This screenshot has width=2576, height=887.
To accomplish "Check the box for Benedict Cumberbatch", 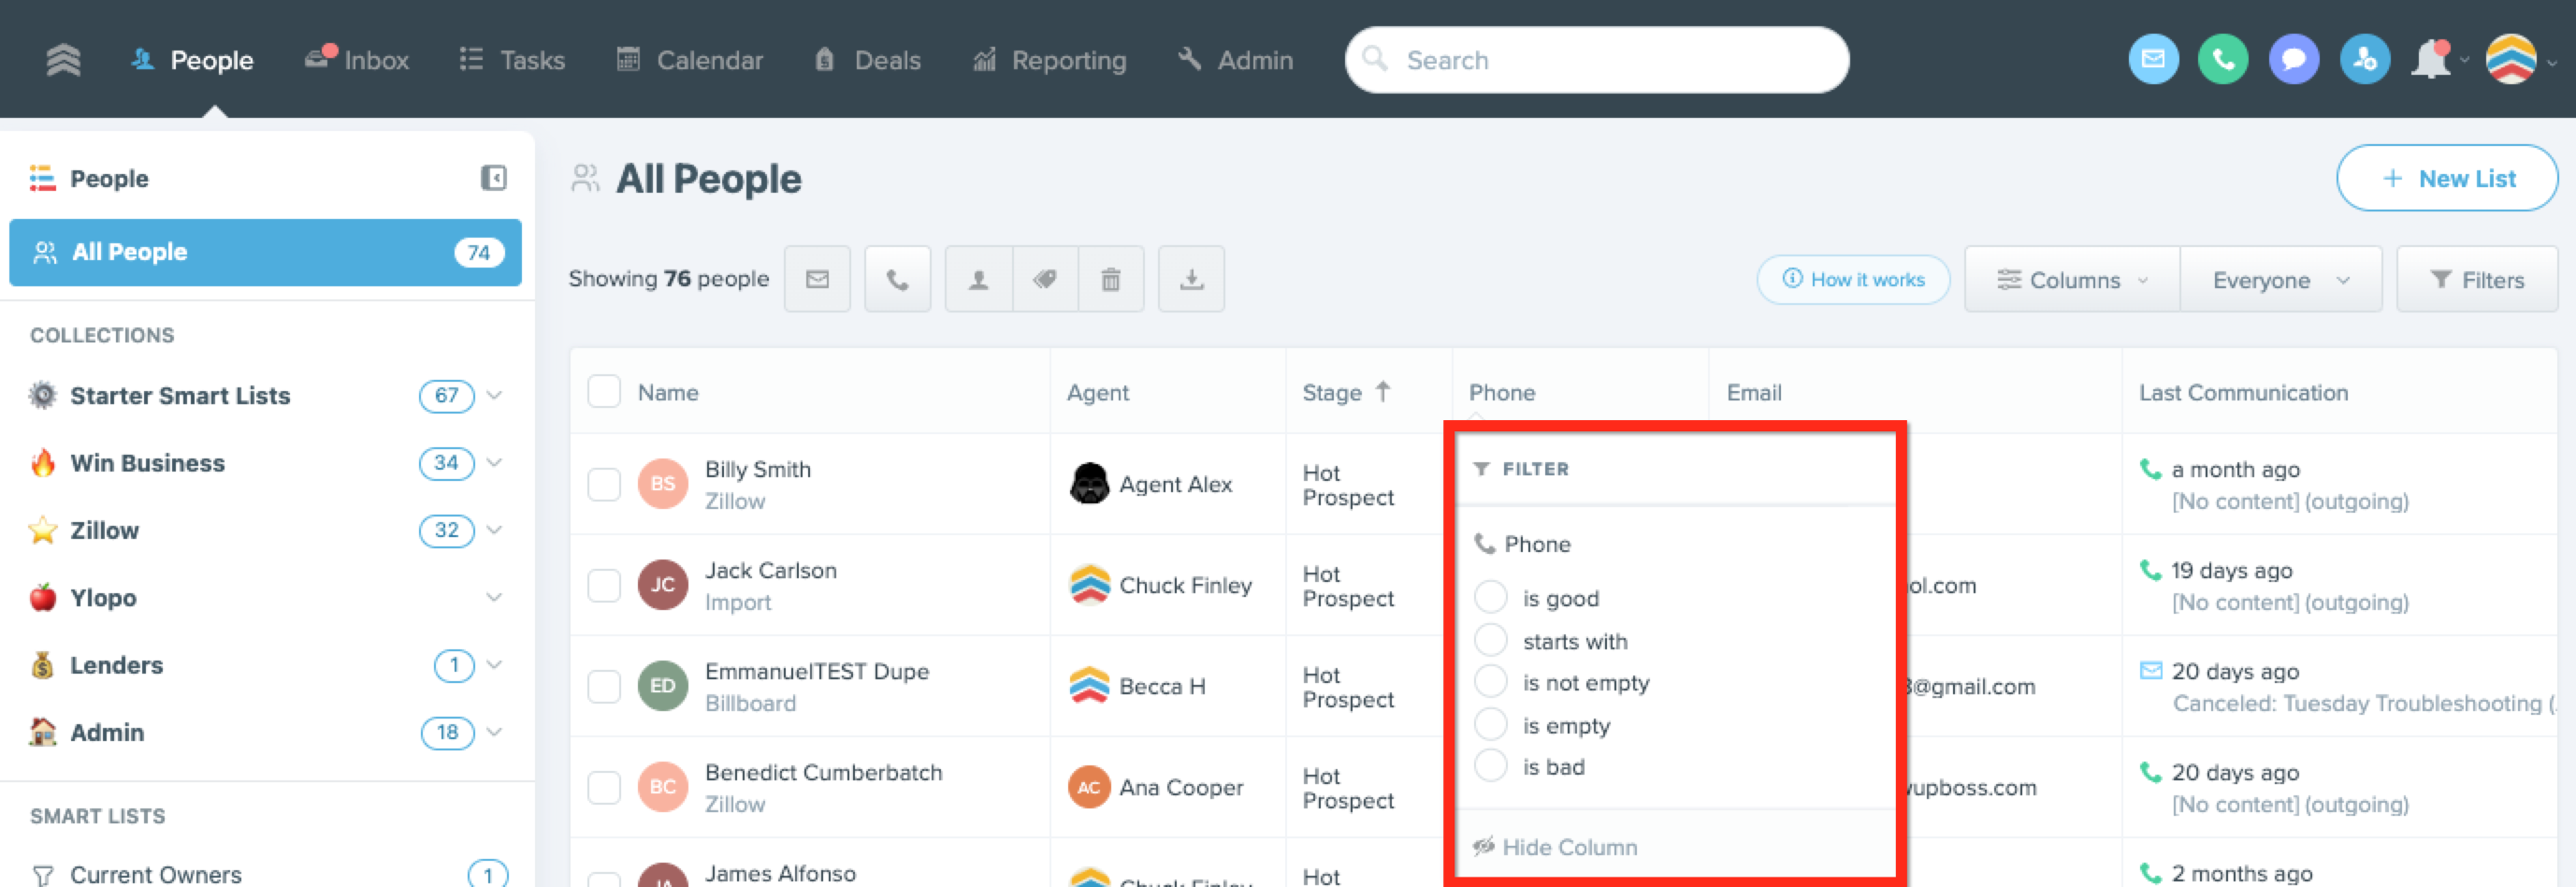I will click(x=604, y=787).
